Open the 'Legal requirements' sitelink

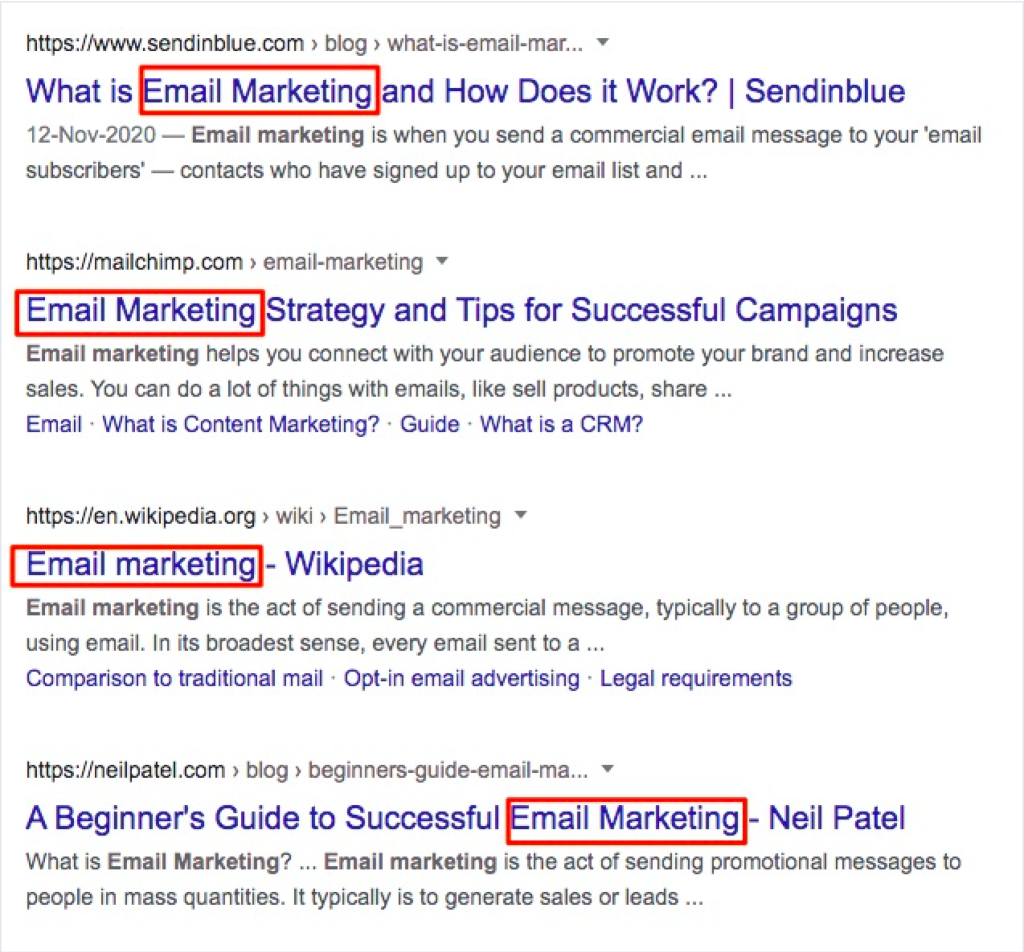696,678
